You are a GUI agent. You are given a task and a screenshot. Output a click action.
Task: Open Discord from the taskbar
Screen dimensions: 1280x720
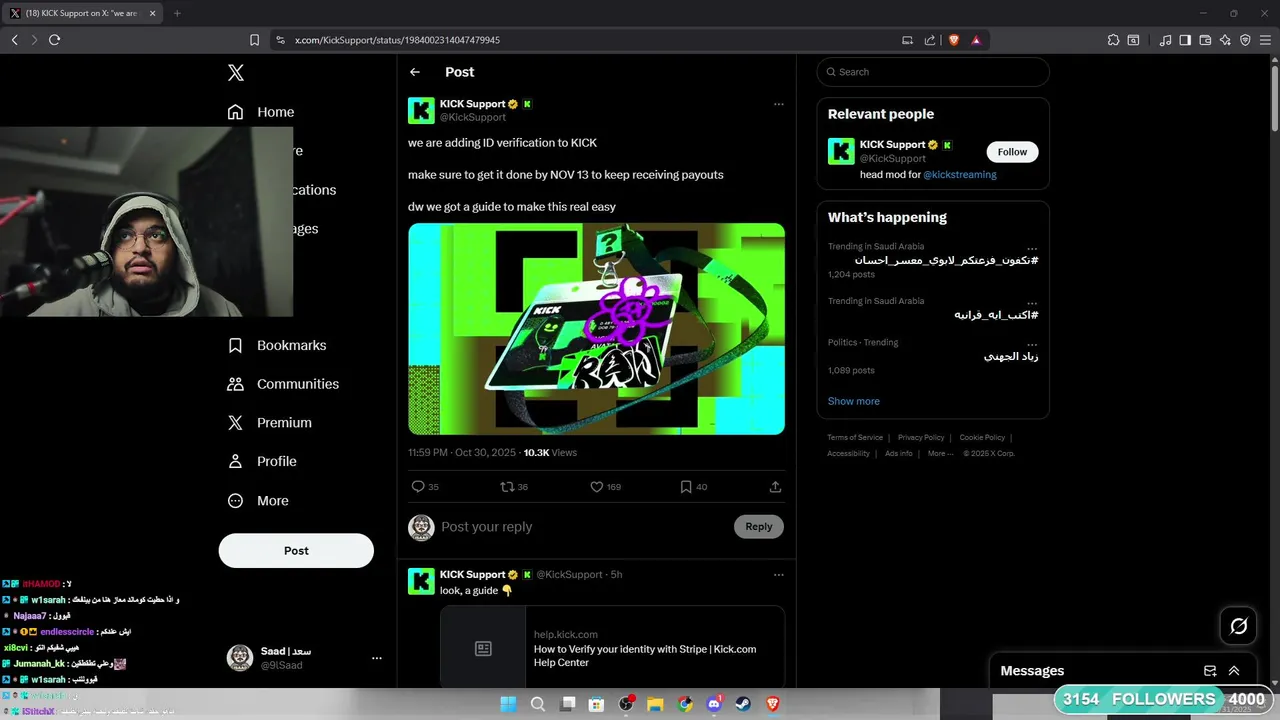[714, 704]
